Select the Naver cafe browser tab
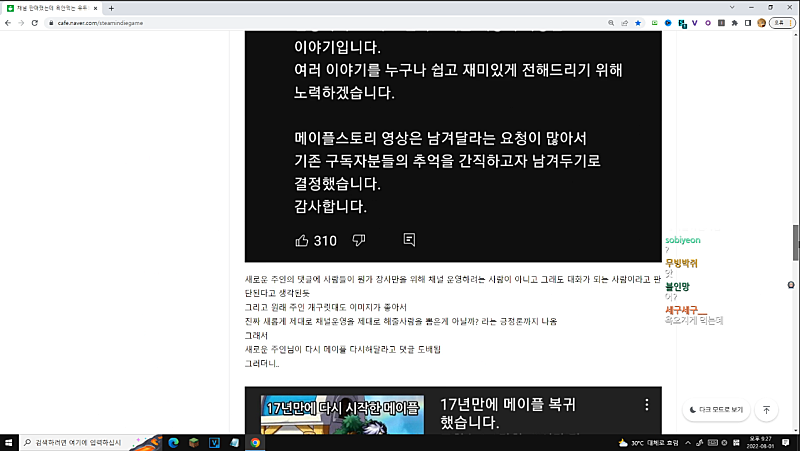 (x=52, y=8)
